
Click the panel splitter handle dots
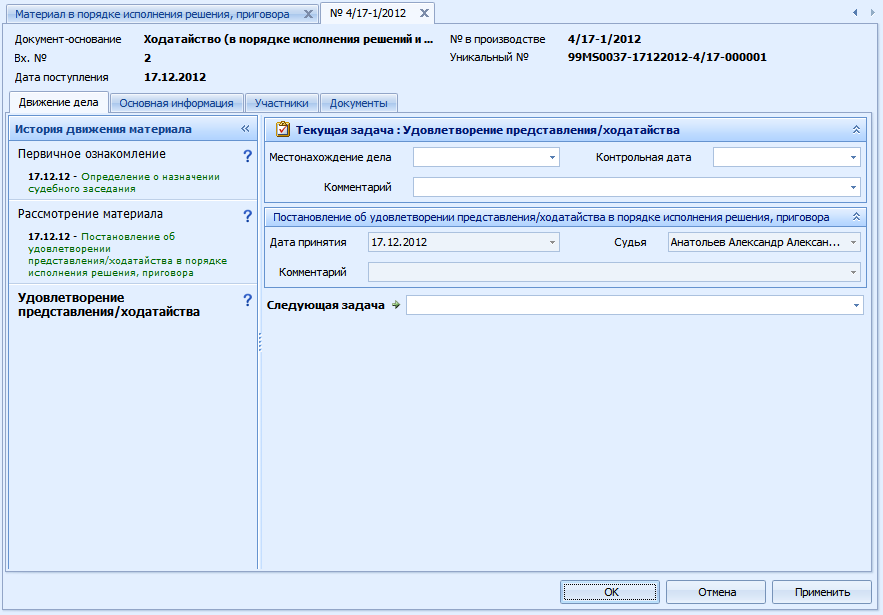(260, 342)
